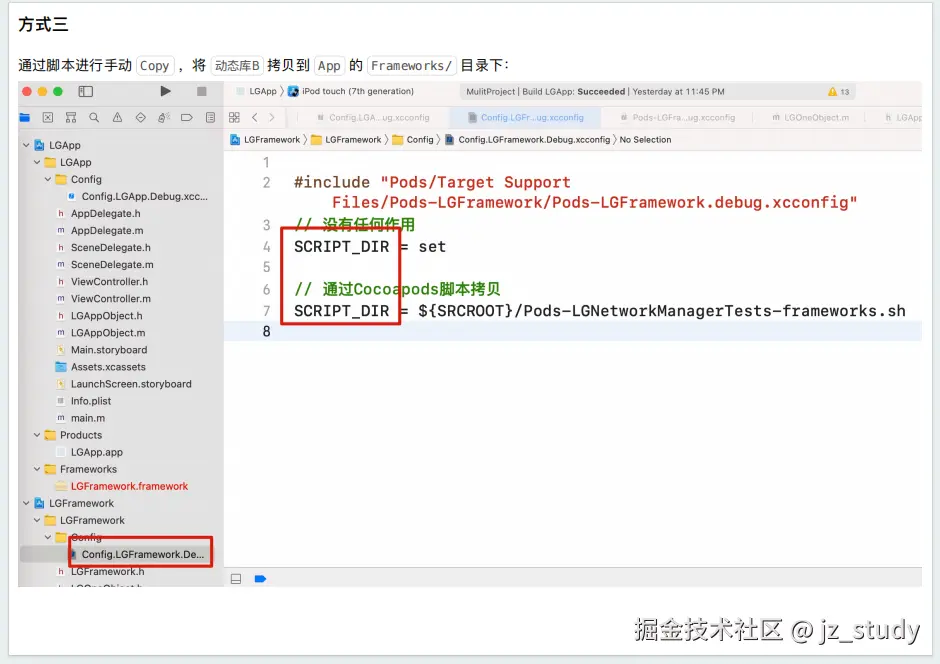Select ViewController.h file
The image size is (940, 664).
point(103,282)
